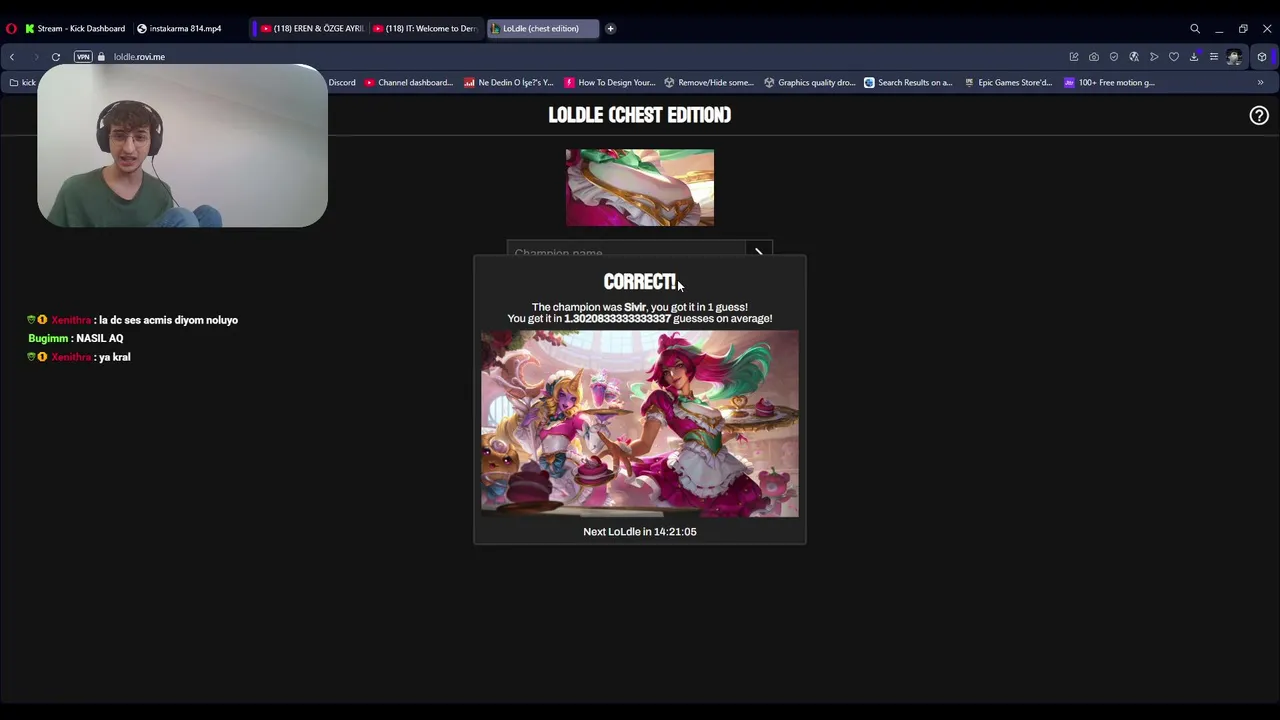Click the loldle.rovi.me address bar
Viewport: 1280px width, 720px height.
[x=139, y=57]
